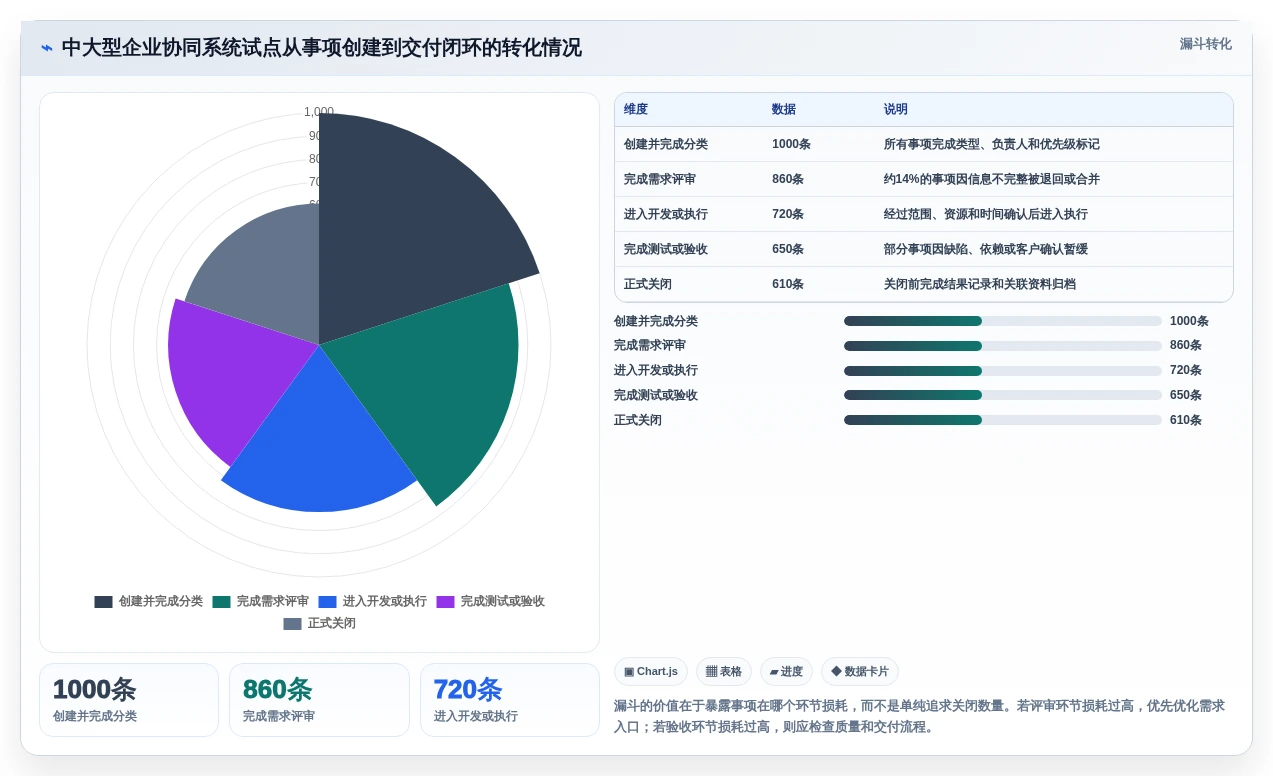Toggle the 创建并完成分类 legend swatch
Screen dimensions: 1273x776
point(103,602)
